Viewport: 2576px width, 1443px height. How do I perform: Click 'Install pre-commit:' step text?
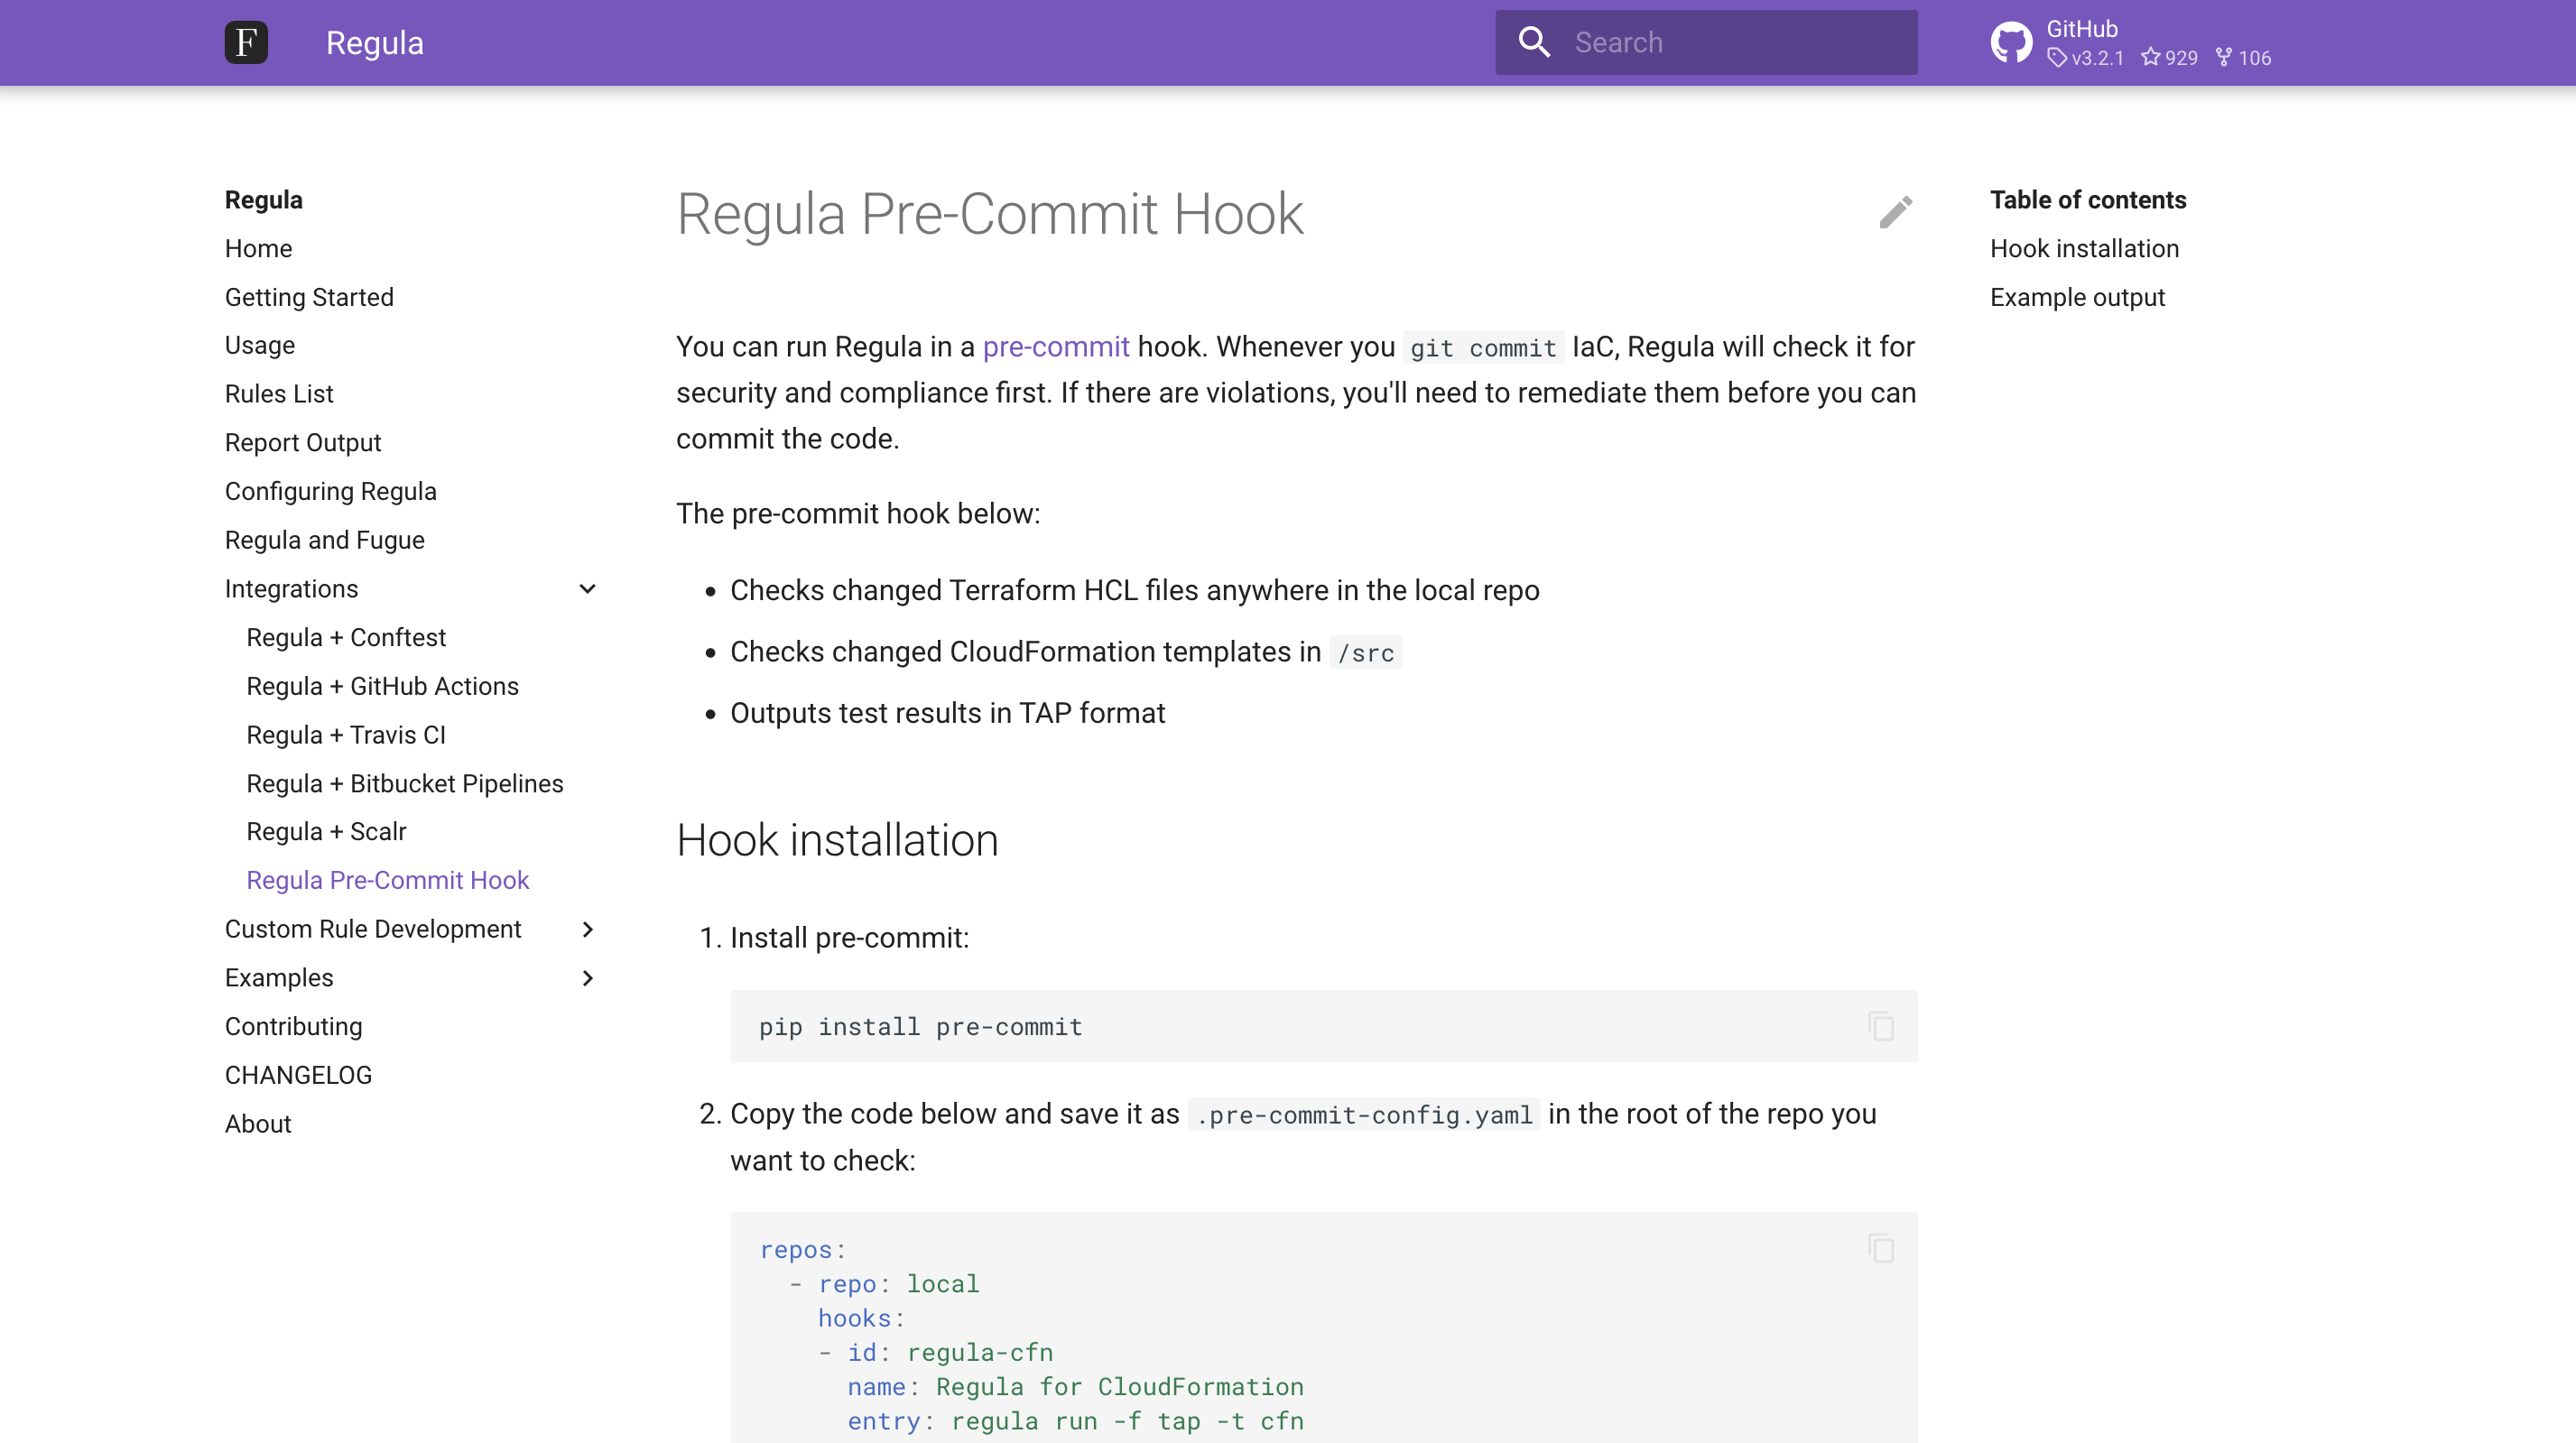[850, 938]
